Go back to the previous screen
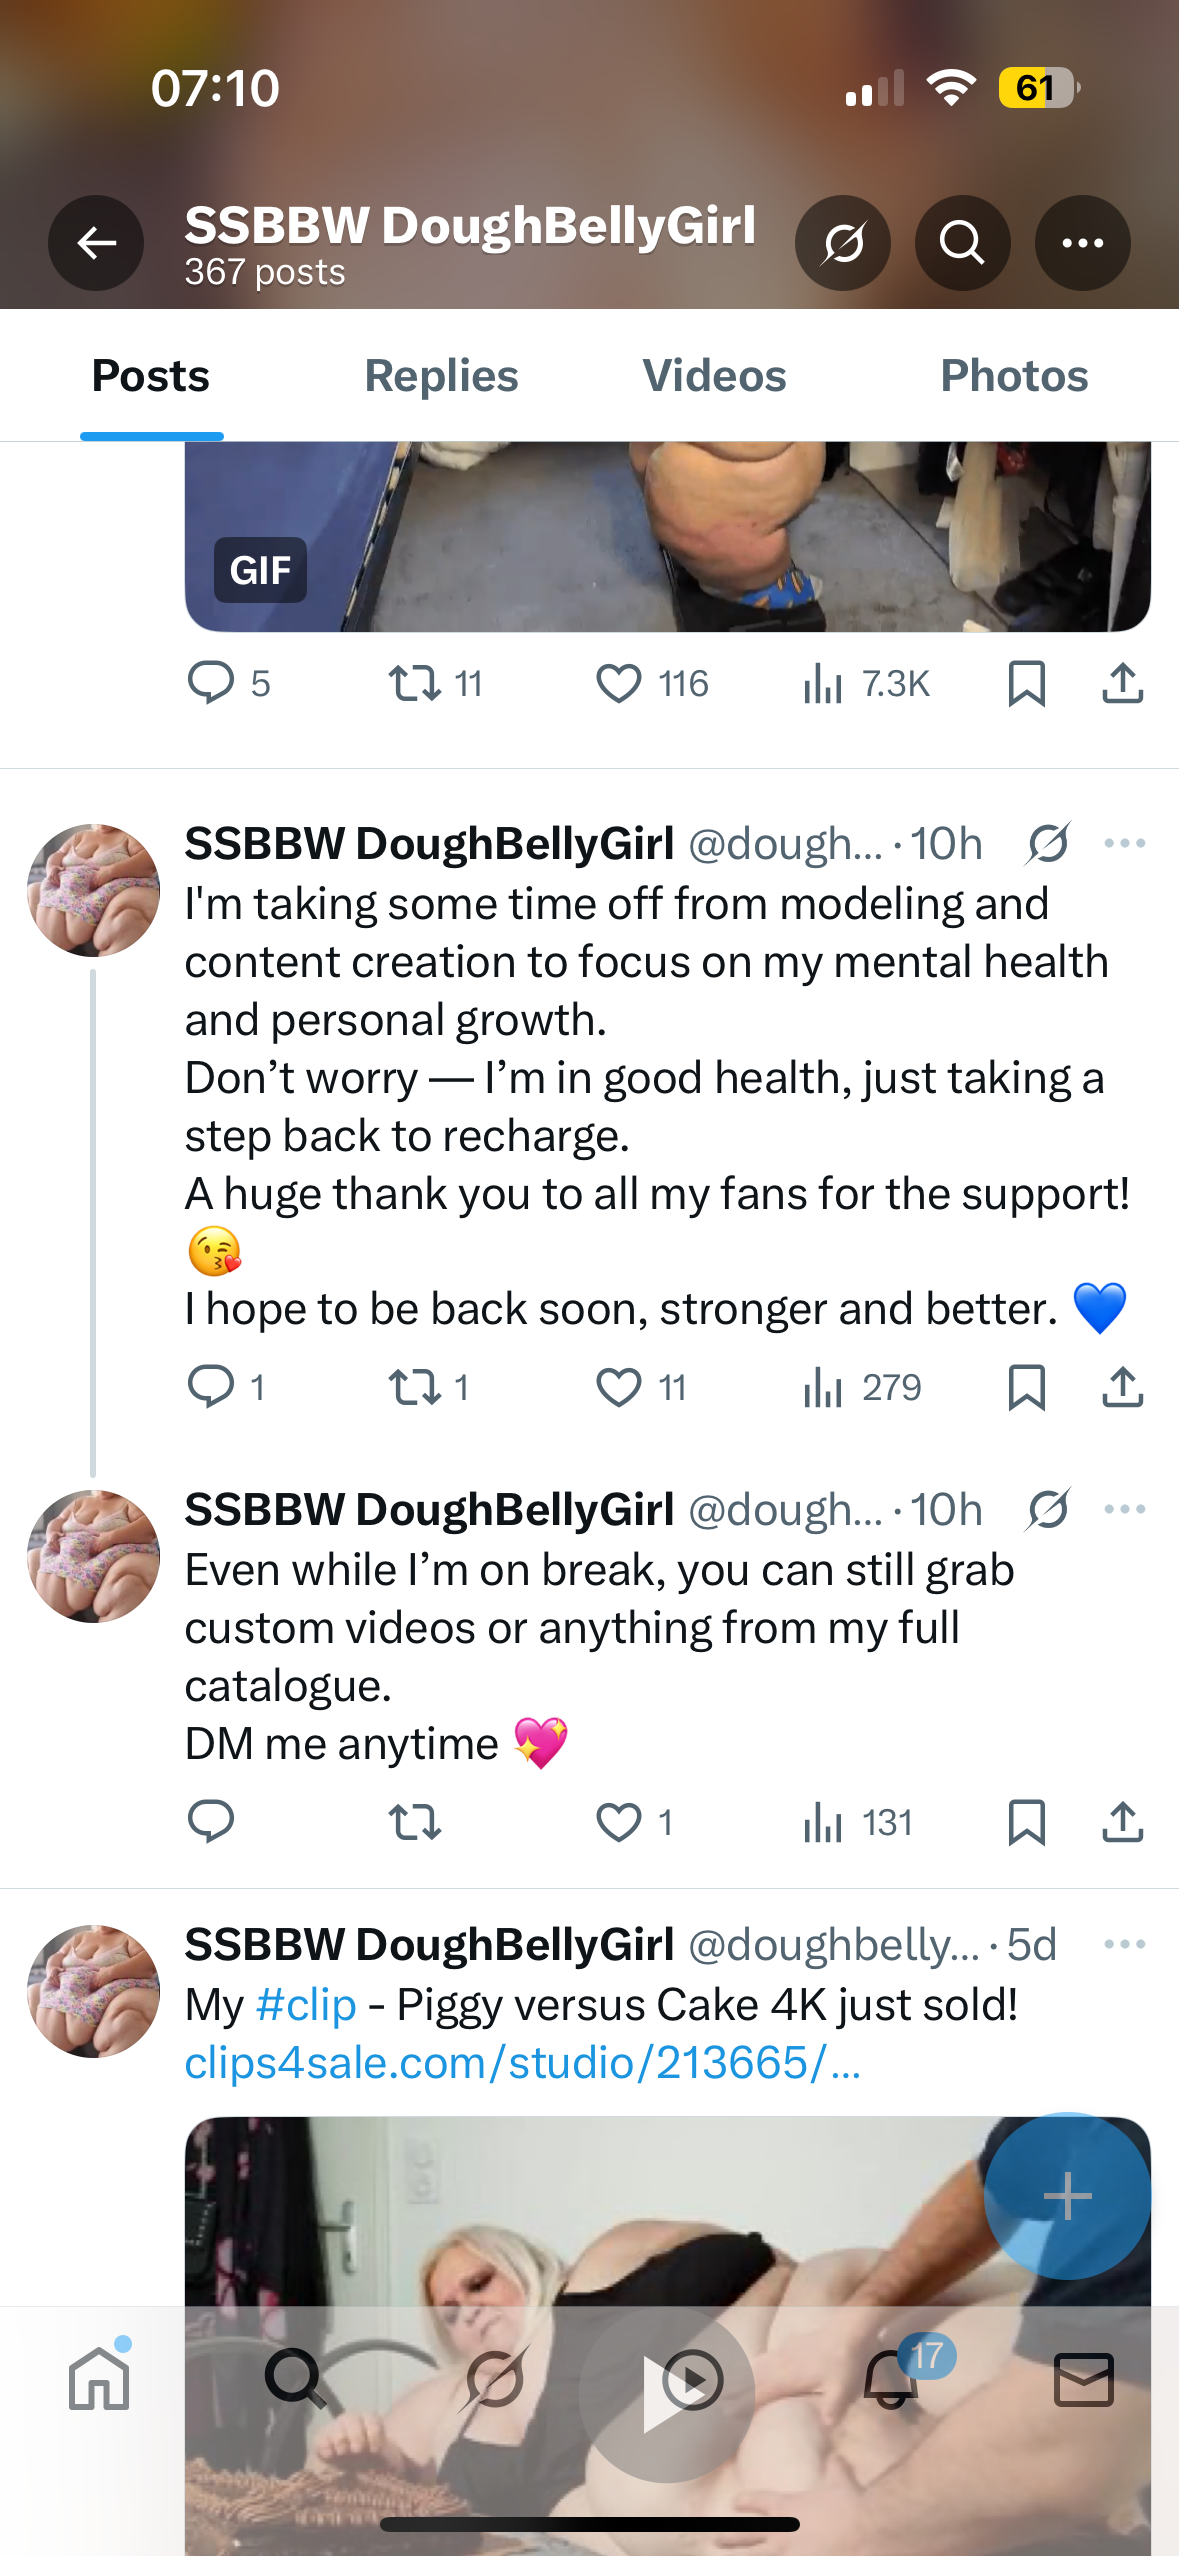This screenshot has width=1179, height=2556. click(95, 243)
